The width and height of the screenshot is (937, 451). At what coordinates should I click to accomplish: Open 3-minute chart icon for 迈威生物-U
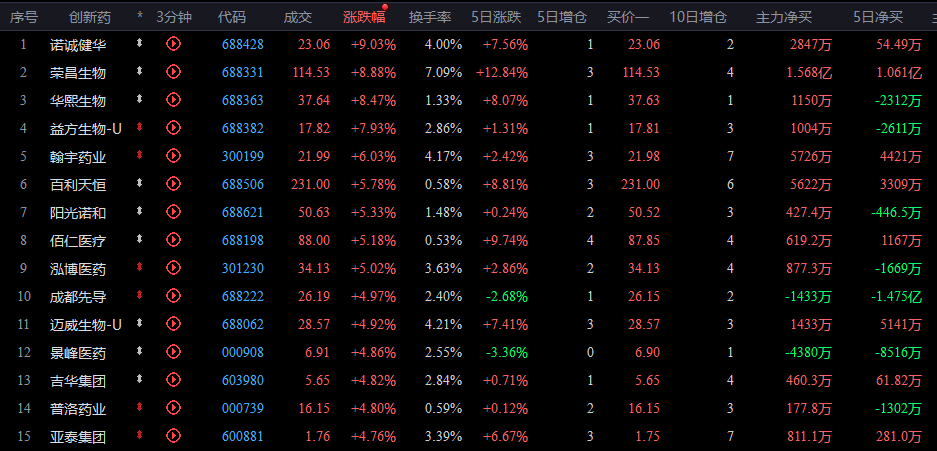pos(173,324)
